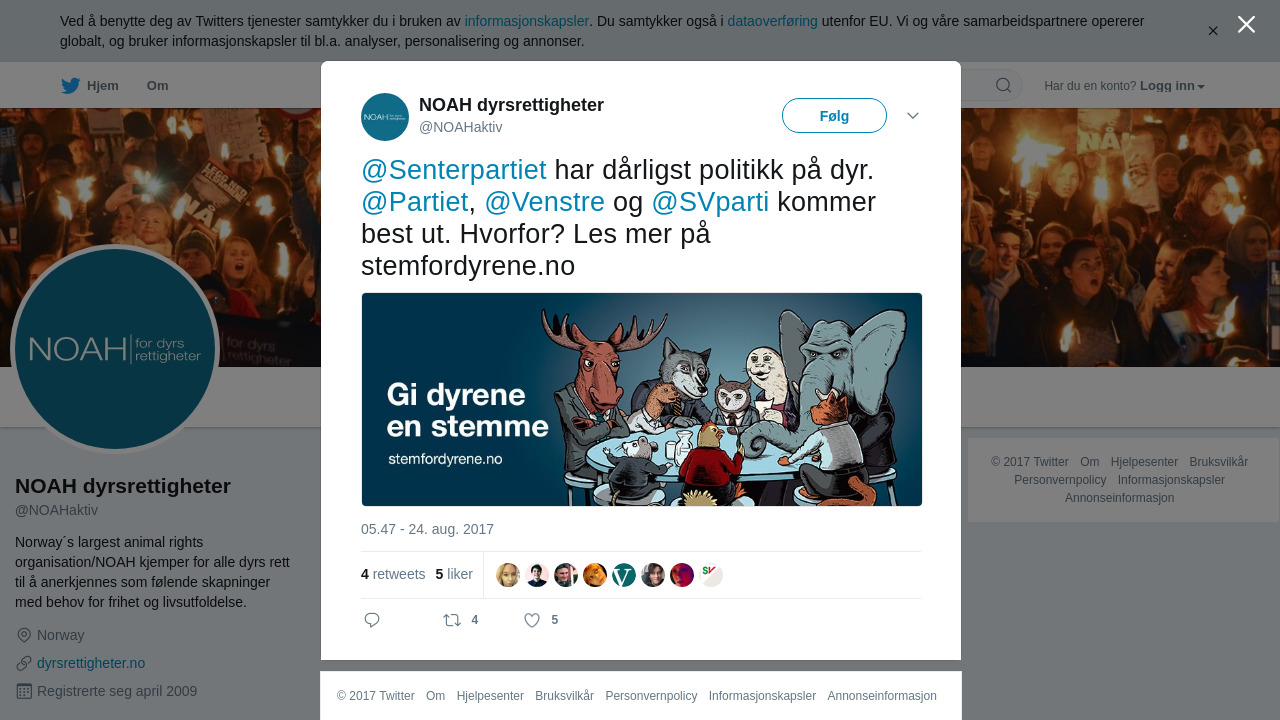Click the retweet icon under the tweet

pyautogui.click(x=452, y=620)
